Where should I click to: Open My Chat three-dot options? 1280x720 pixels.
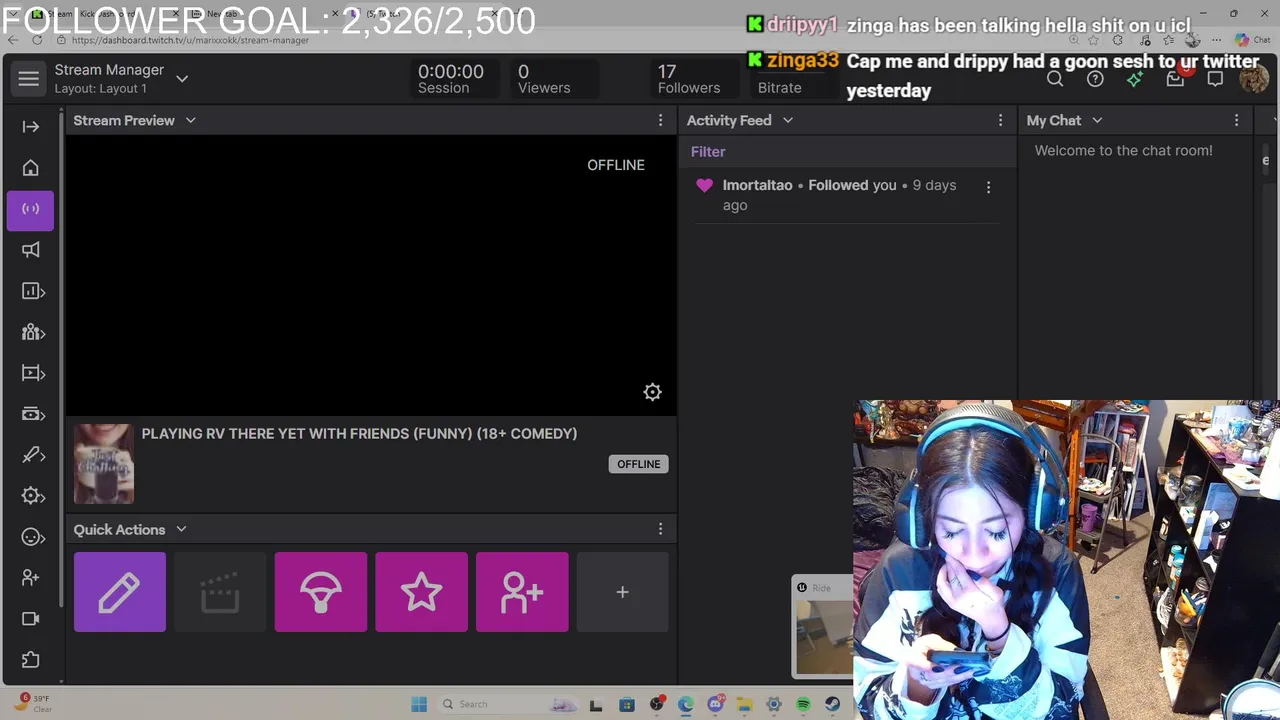tap(1236, 120)
